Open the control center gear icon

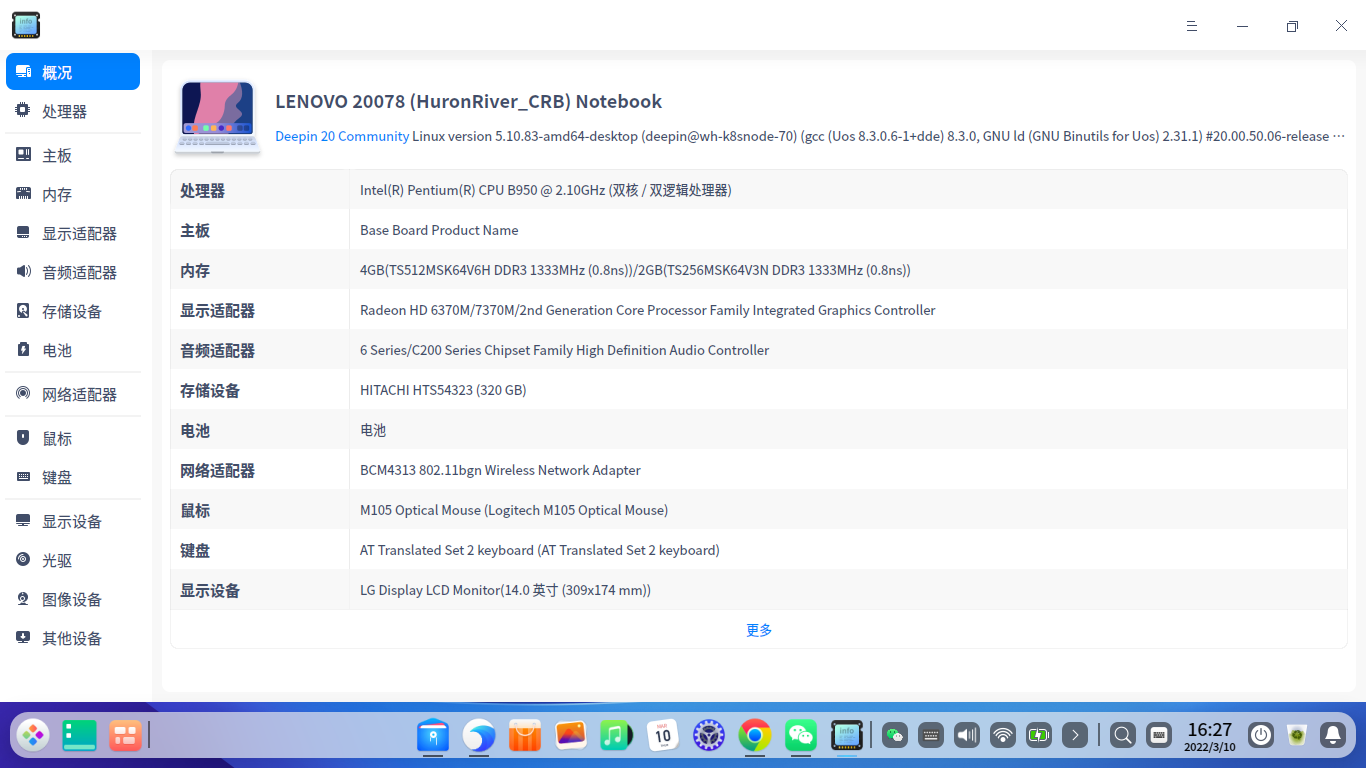(709, 736)
